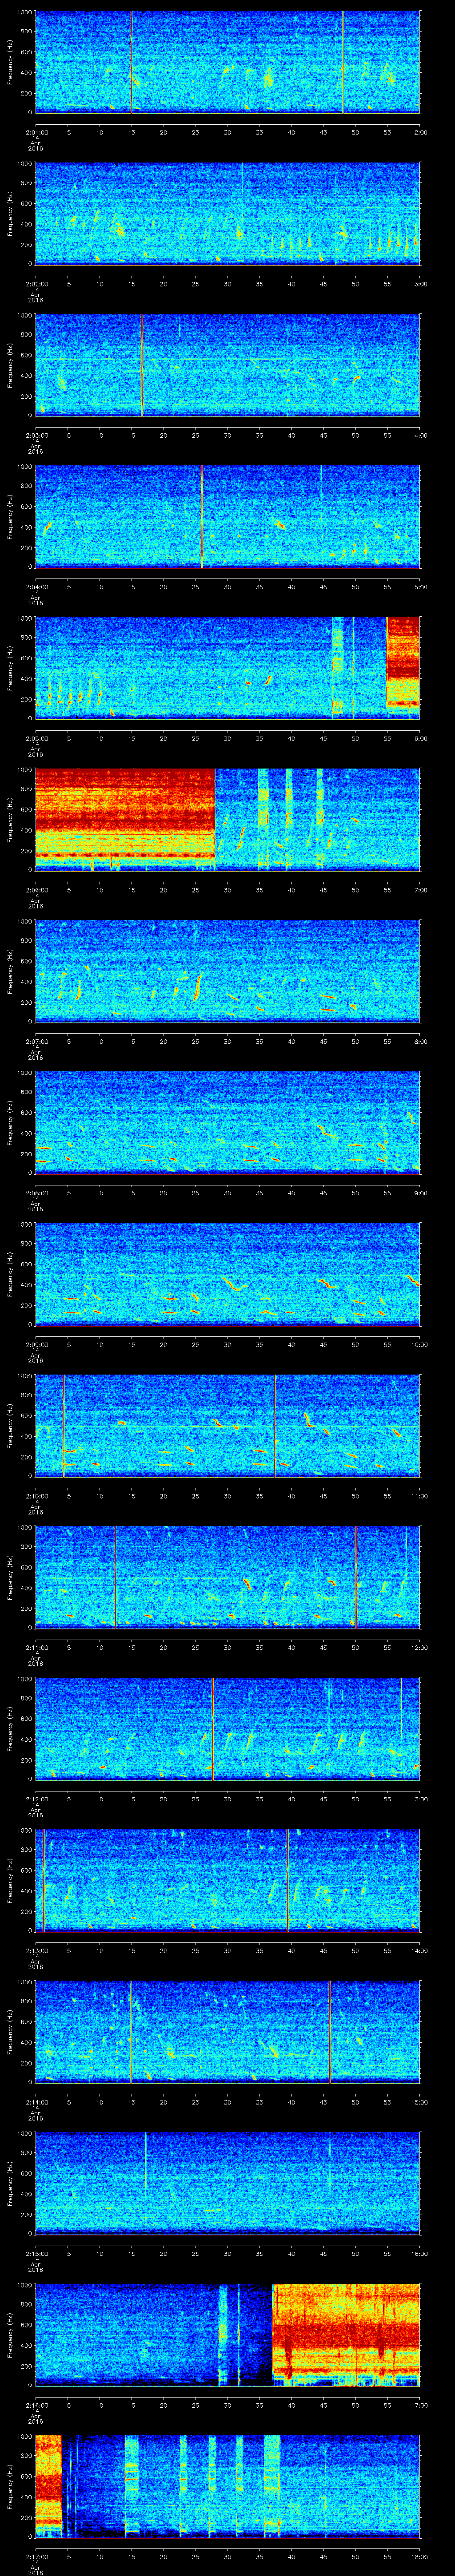Click the large red noise band in the 2:06:00 panel
Viewport: 455px width, 2576px height.
[125, 813]
